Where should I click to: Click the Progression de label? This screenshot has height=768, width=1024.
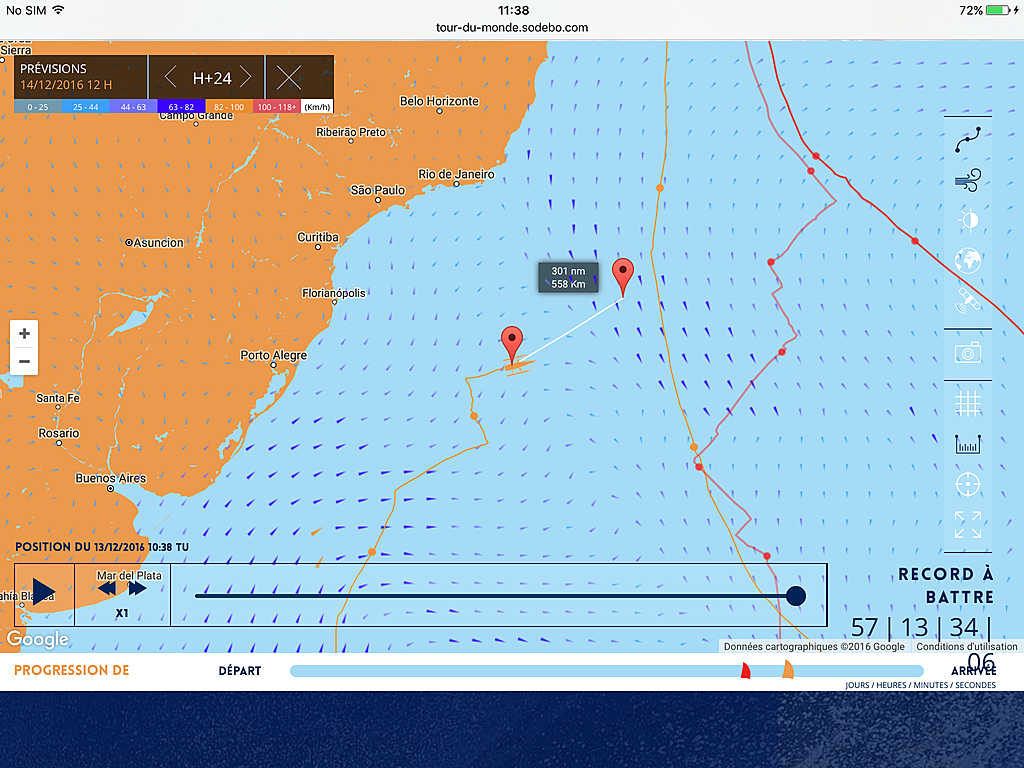(x=72, y=670)
